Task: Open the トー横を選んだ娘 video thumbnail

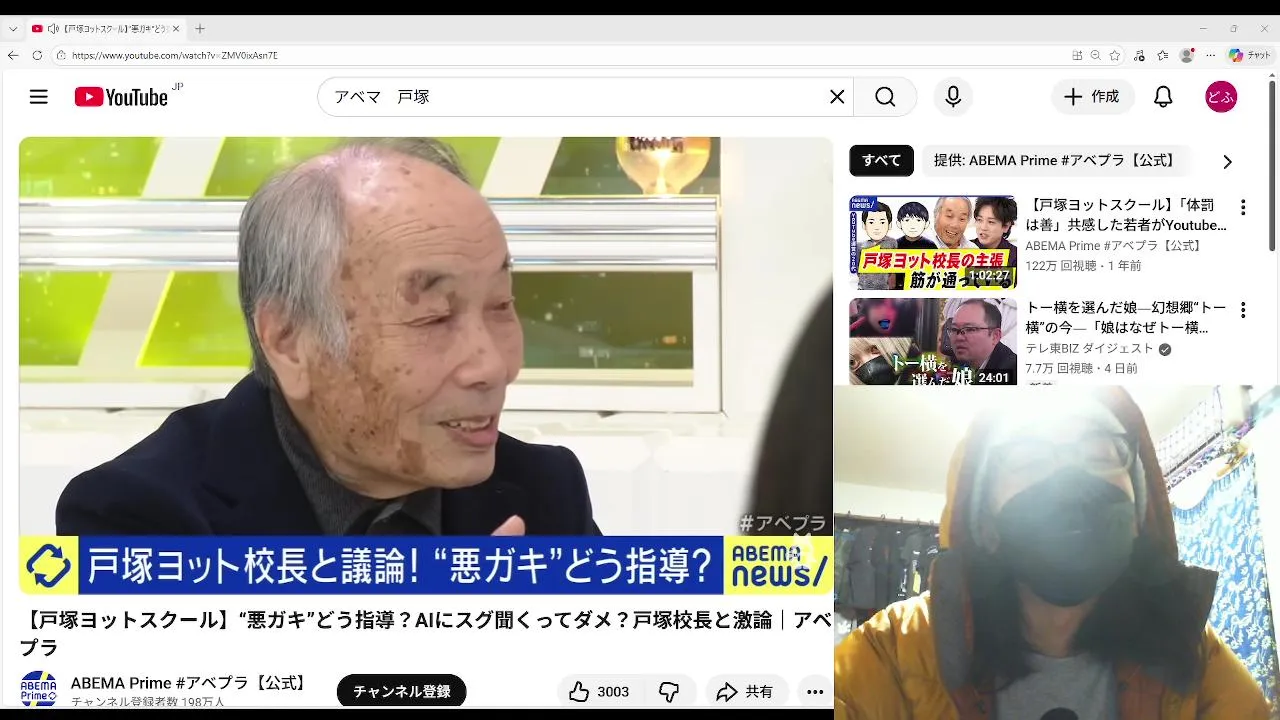Action: point(933,342)
